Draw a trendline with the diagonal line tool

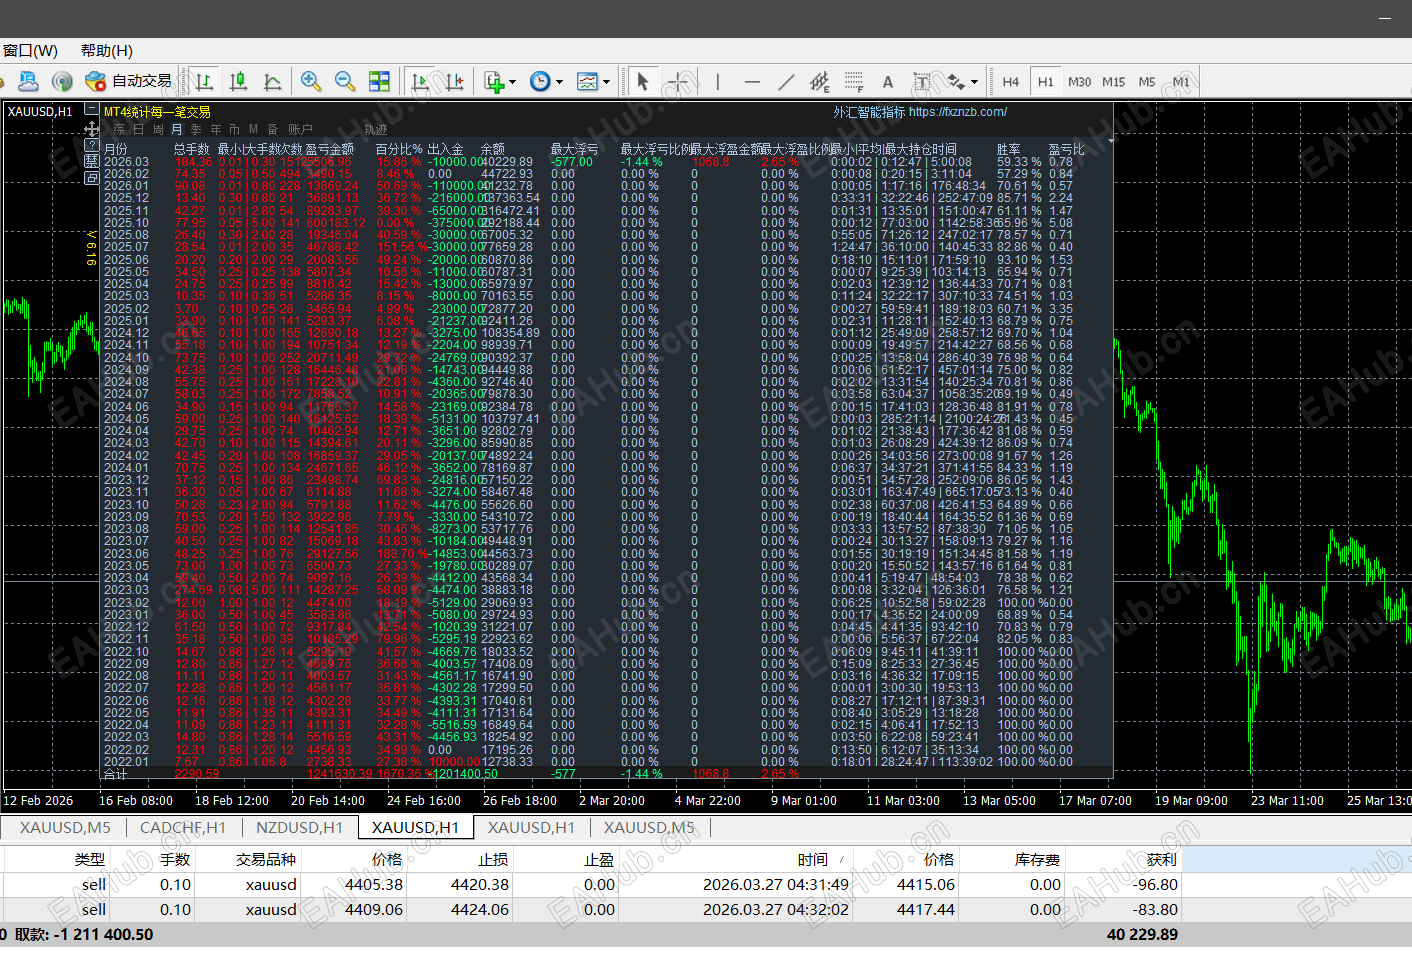click(786, 82)
